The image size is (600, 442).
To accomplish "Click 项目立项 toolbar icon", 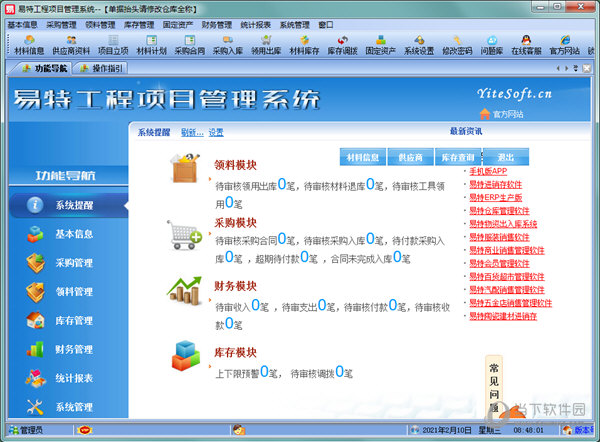I will (x=113, y=45).
